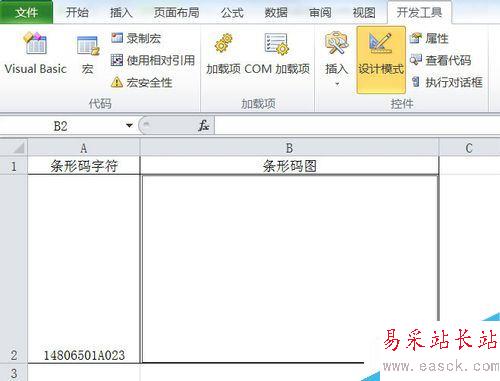The height and width of the screenshot is (381, 500).
Task: Switch to the 开始 tab
Action: (x=77, y=13)
